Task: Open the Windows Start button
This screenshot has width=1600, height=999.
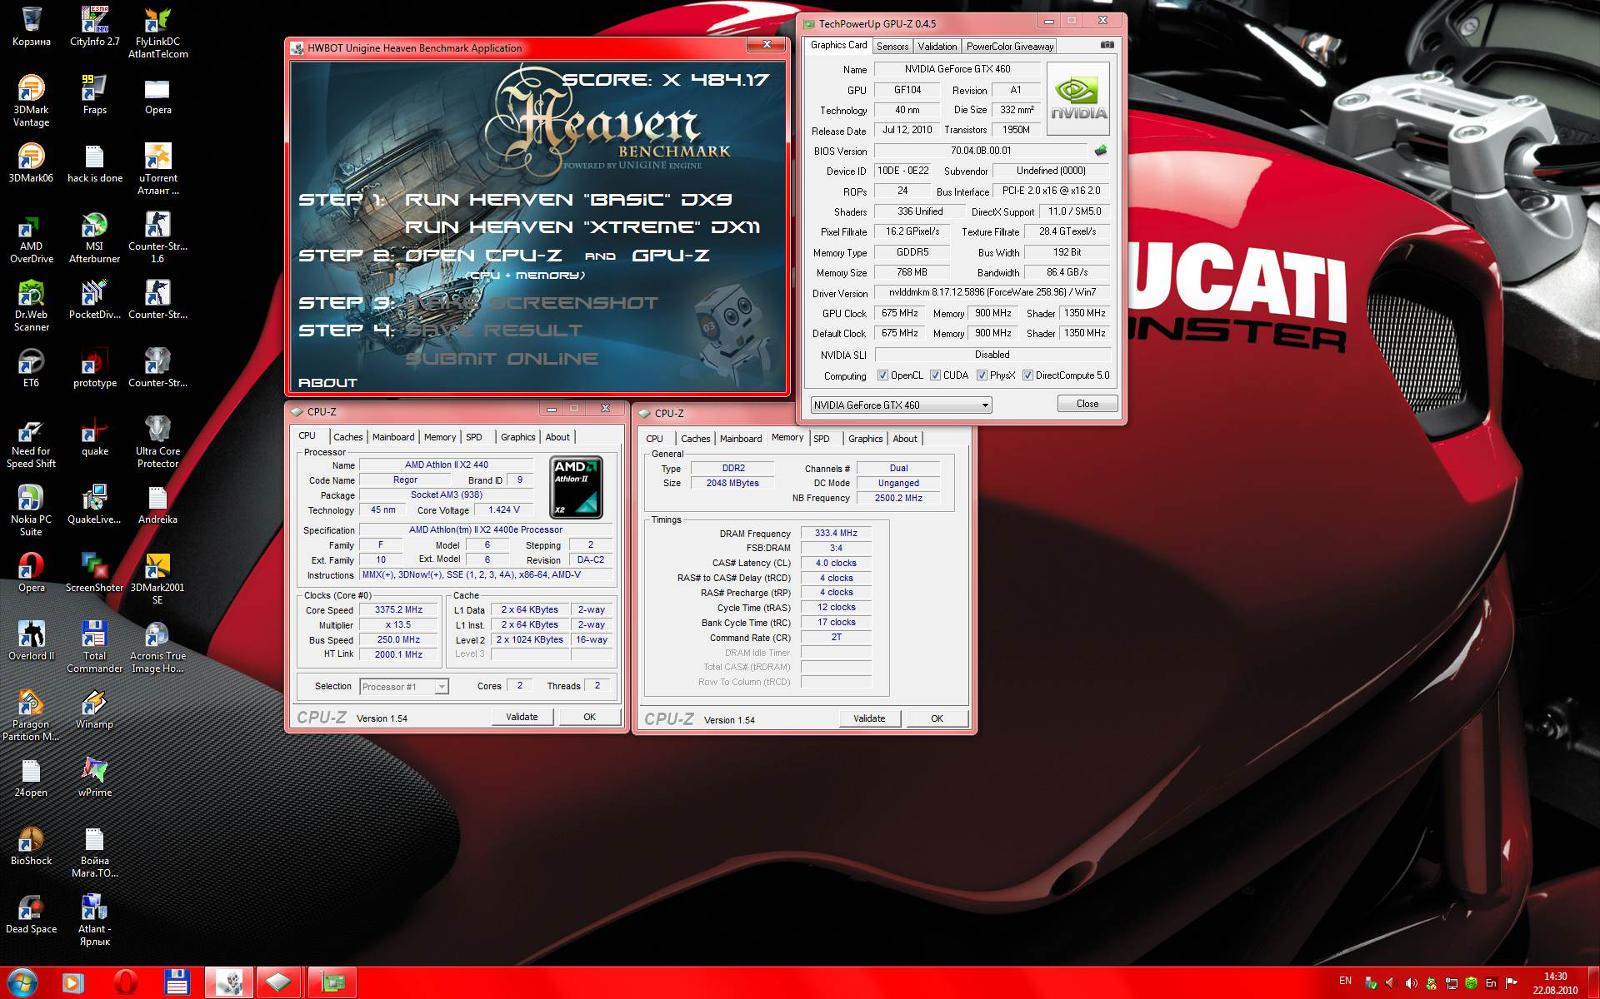Action: click(22, 982)
